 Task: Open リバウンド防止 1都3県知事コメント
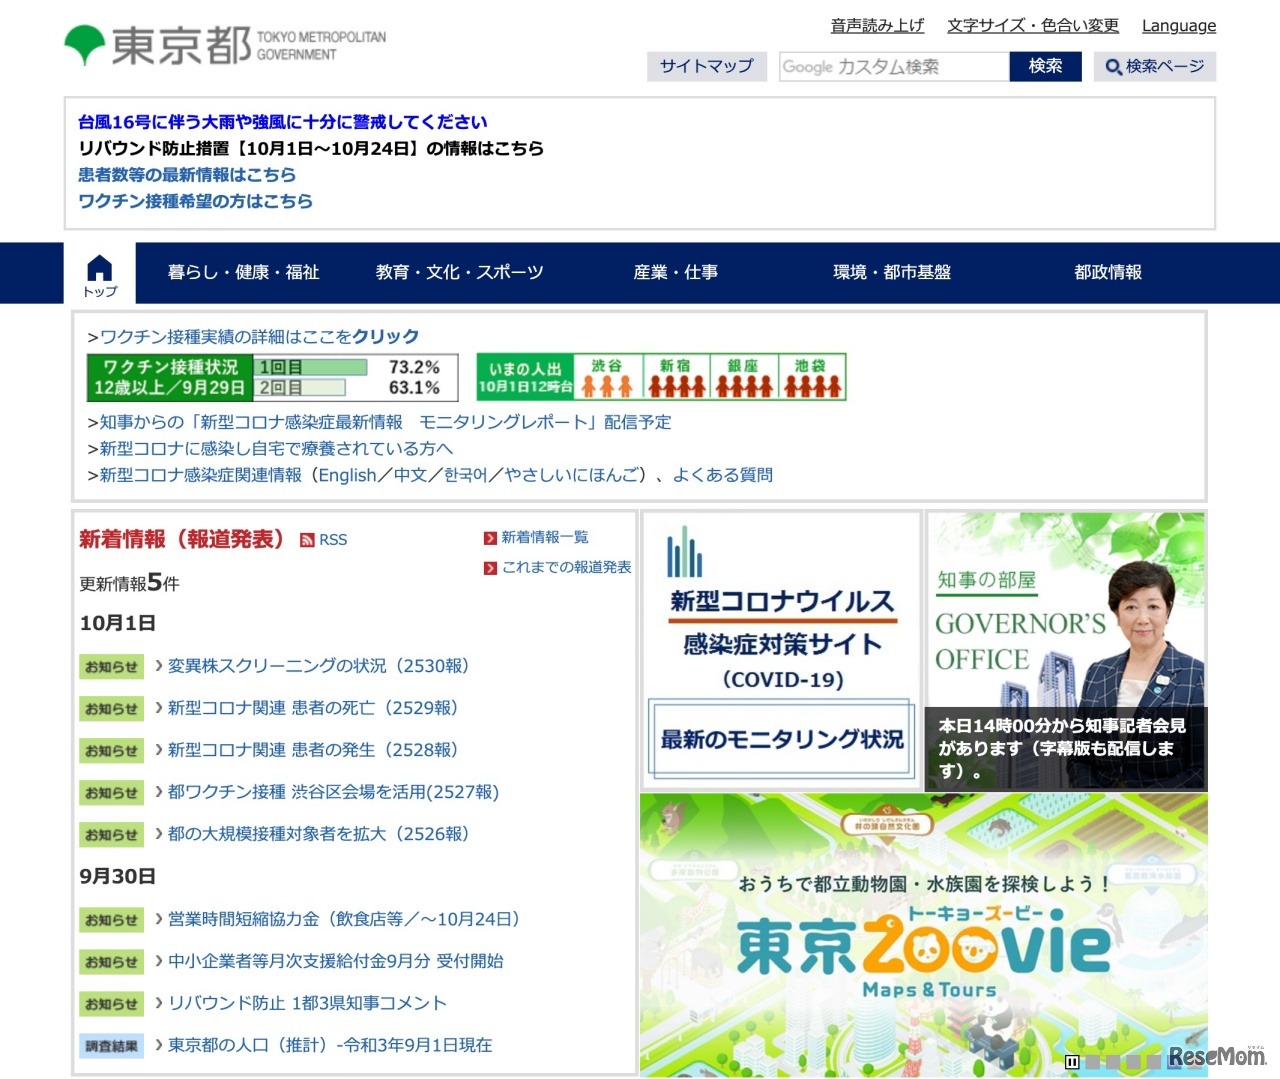[x=307, y=1003]
